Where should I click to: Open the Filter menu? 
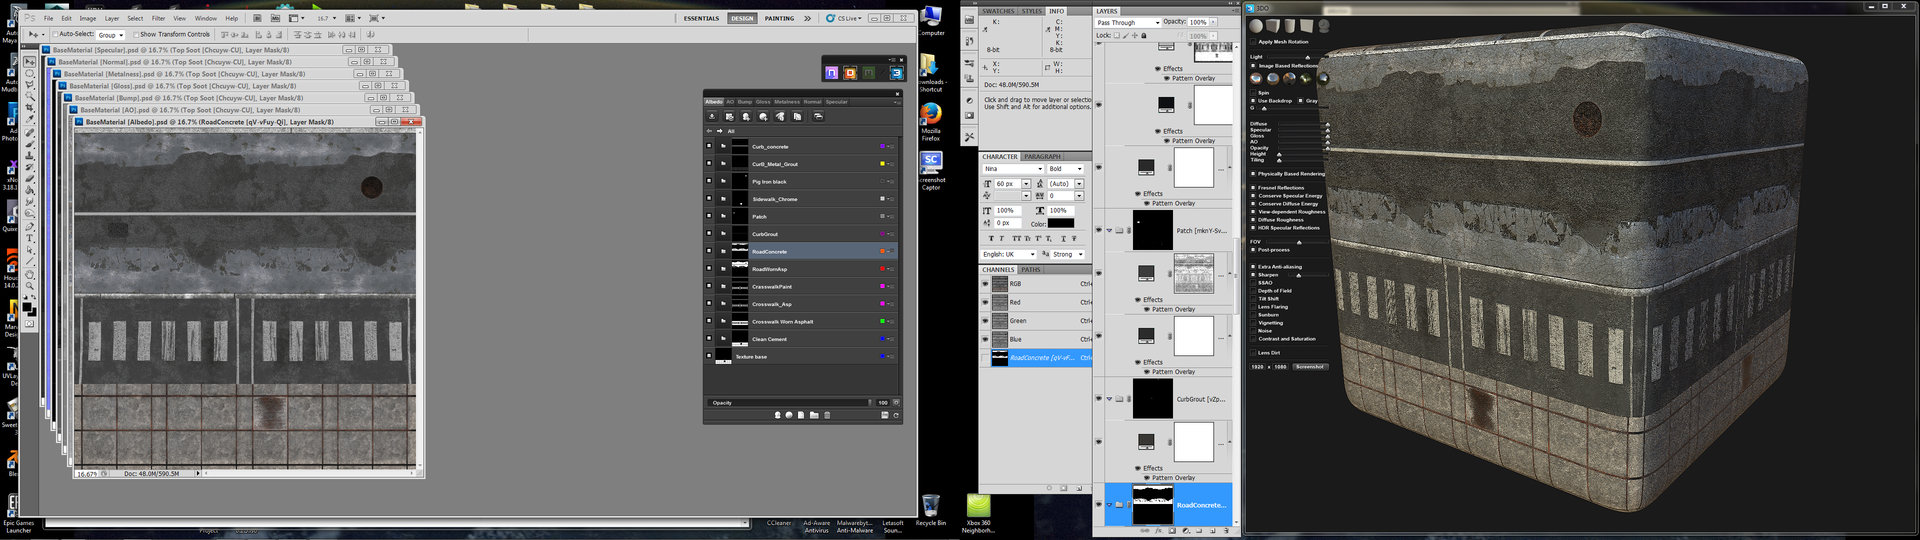158,18
